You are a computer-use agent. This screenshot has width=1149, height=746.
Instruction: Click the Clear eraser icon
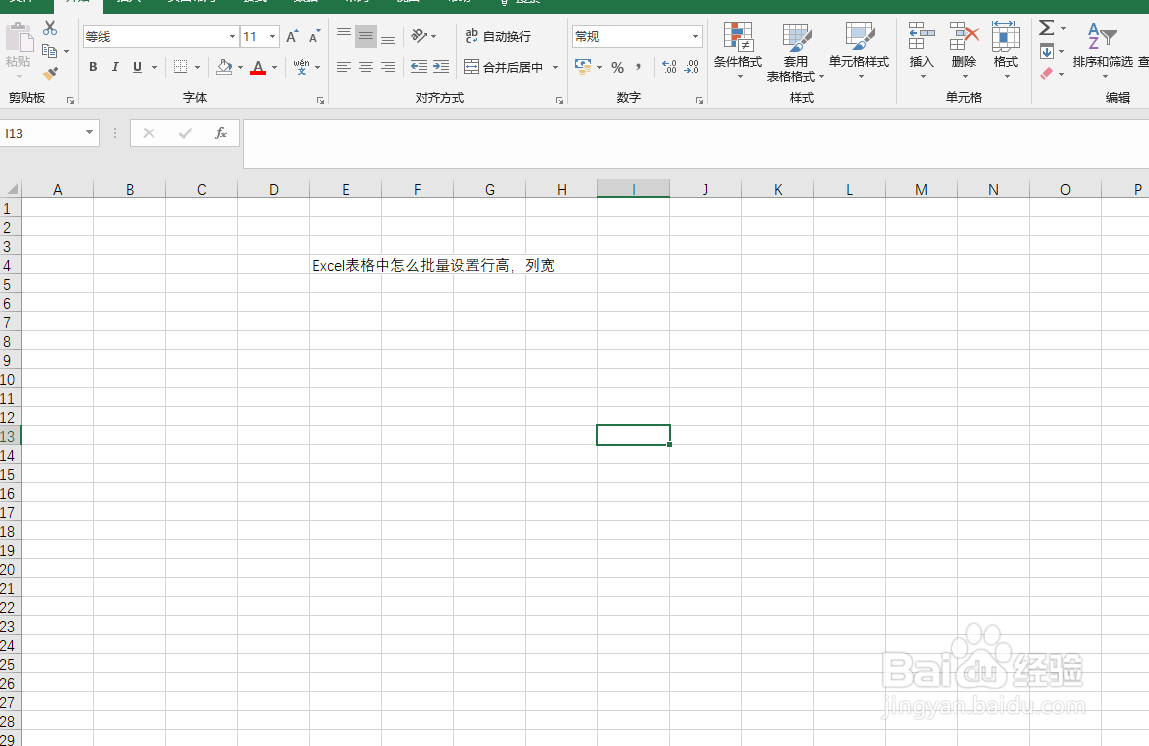(x=1047, y=73)
